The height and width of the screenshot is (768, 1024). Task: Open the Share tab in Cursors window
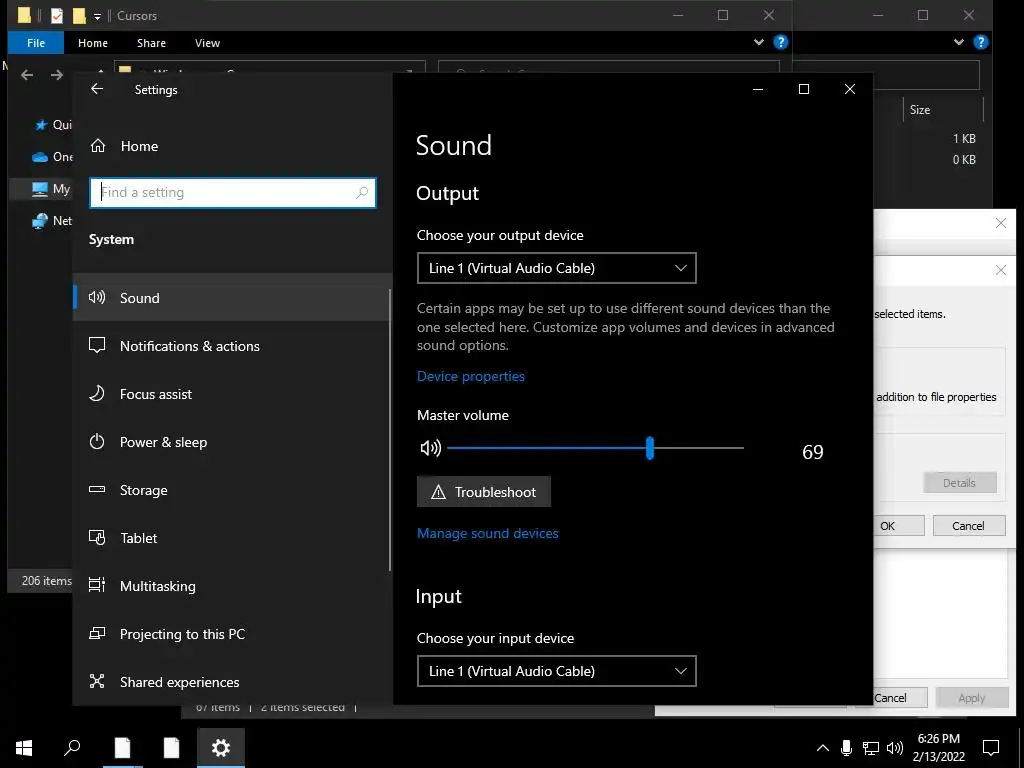pyautogui.click(x=152, y=42)
